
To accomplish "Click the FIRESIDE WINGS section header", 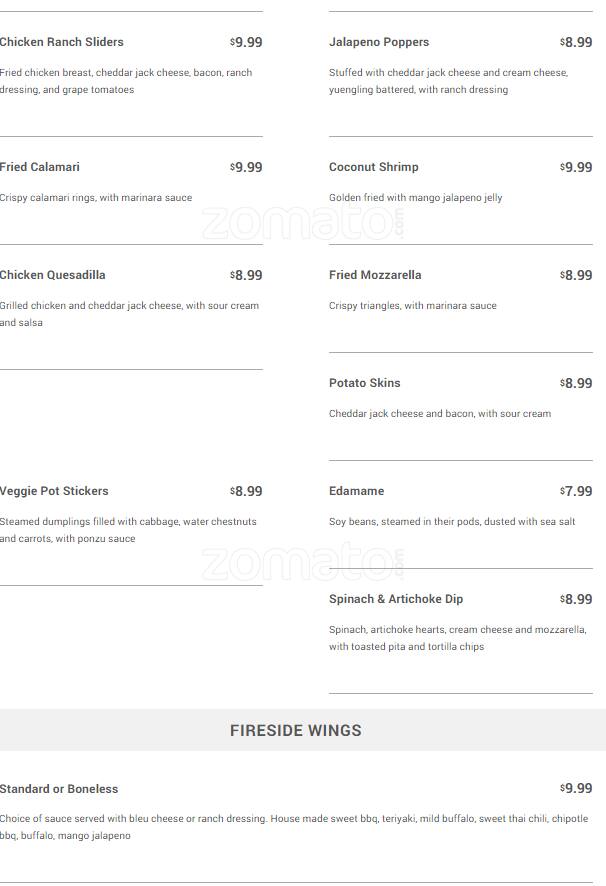I will (296, 730).
